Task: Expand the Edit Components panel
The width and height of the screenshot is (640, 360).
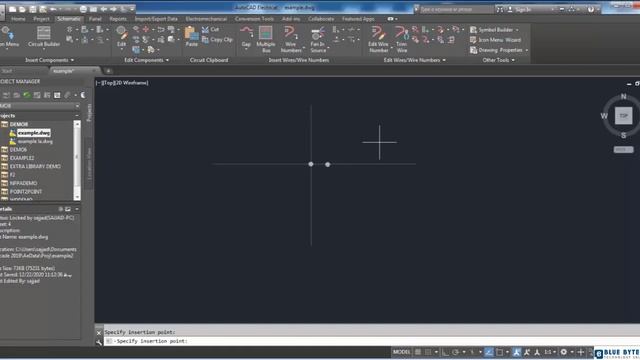Action: pyautogui.click(x=147, y=60)
